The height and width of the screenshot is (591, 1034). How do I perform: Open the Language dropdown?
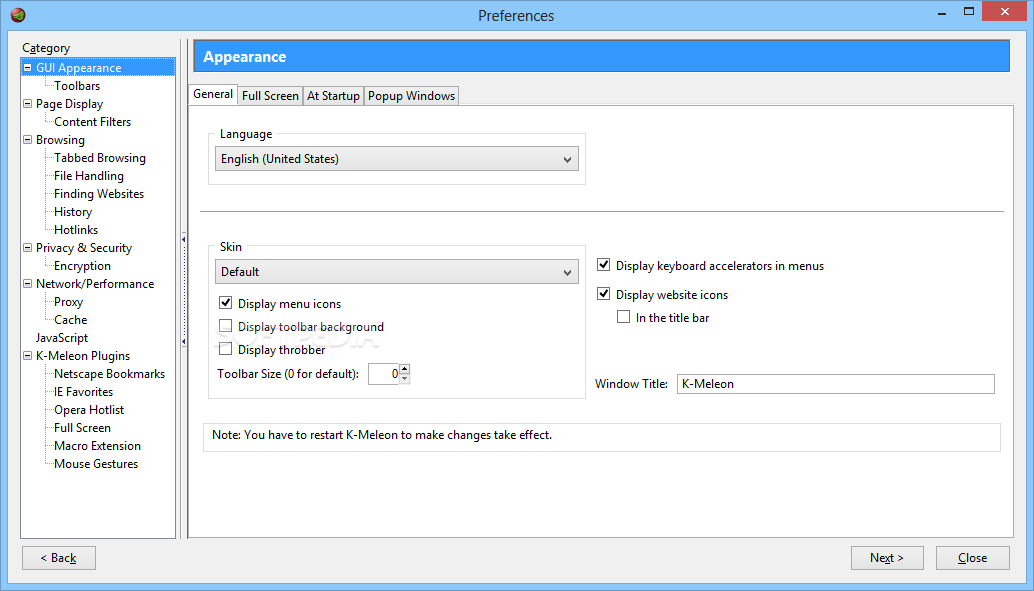[396, 159]
